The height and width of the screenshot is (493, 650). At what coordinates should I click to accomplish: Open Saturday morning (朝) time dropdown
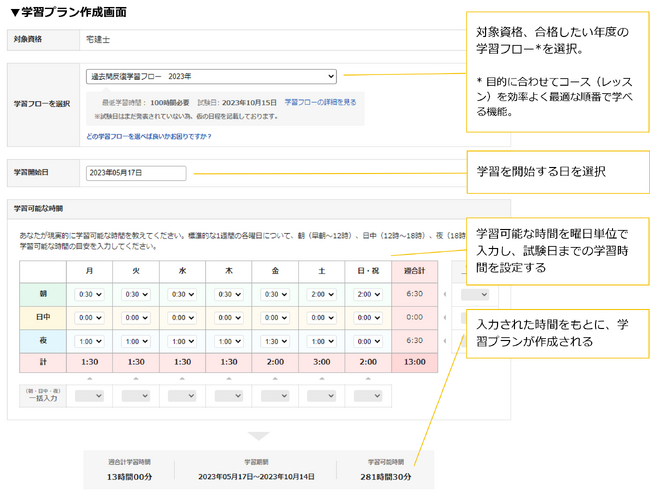pos(319,294)
